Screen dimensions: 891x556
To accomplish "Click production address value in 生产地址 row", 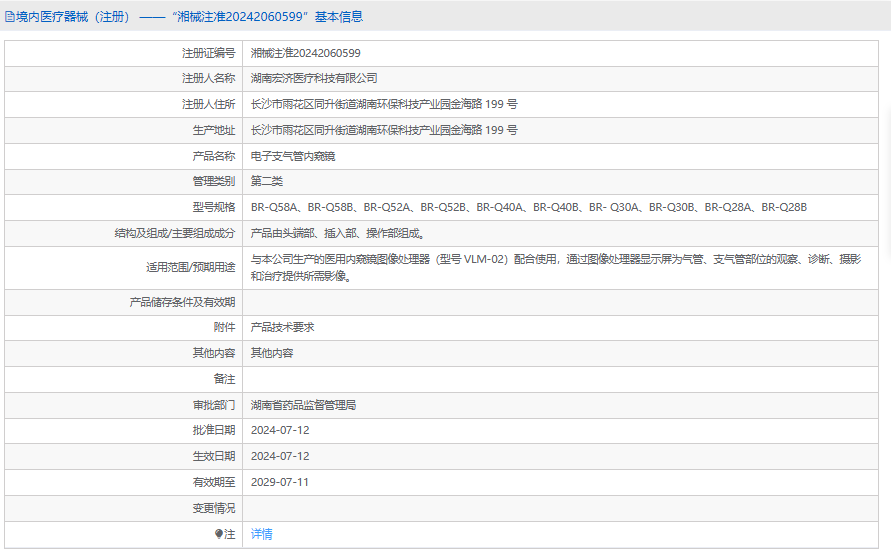I will pos(384,130).
